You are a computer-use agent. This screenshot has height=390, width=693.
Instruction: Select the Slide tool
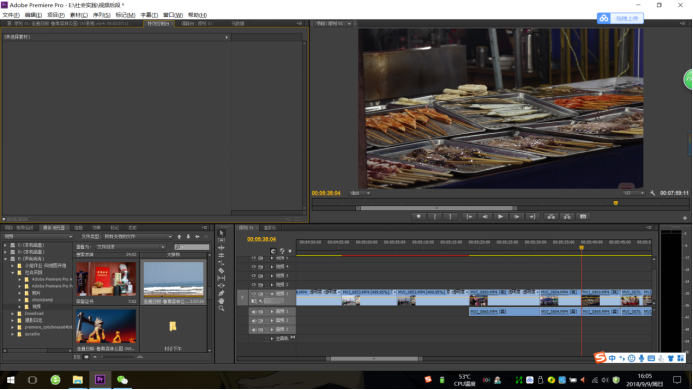pos(221,286)
